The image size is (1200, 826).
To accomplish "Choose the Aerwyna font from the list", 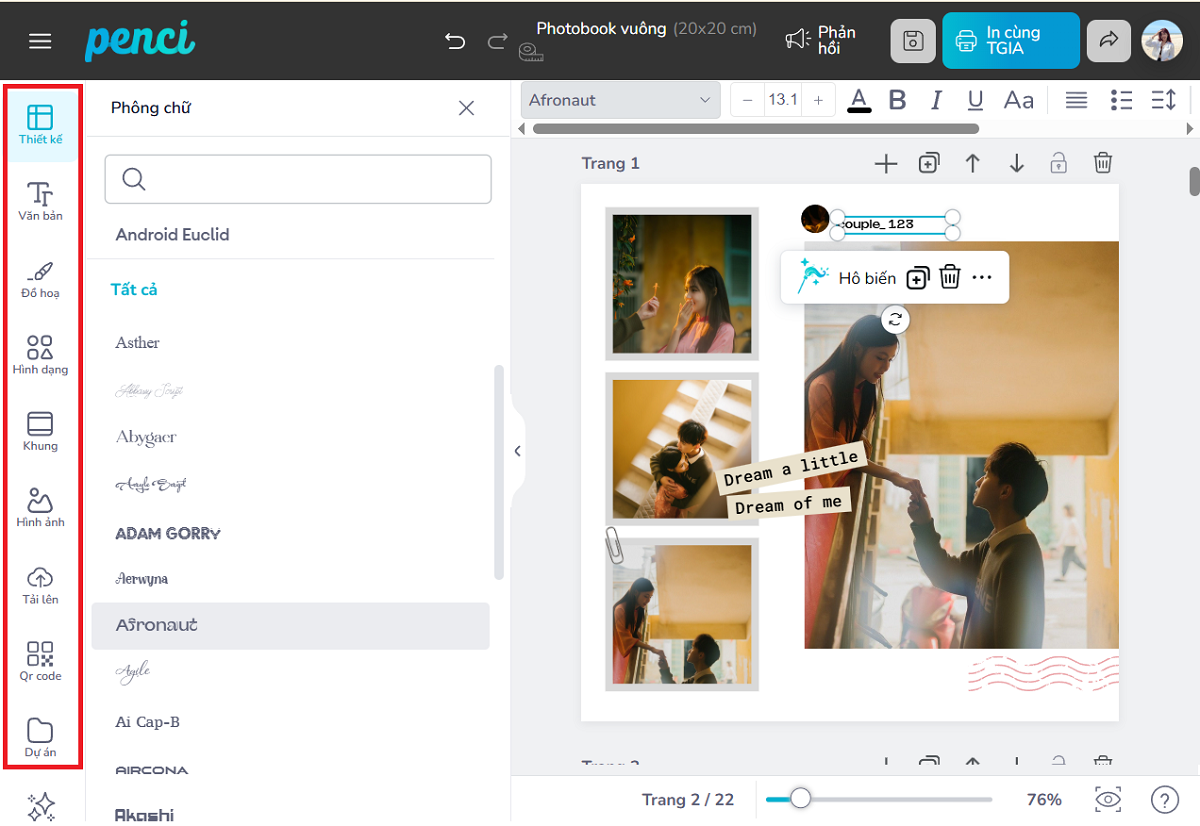I will (x=142, y=579).
